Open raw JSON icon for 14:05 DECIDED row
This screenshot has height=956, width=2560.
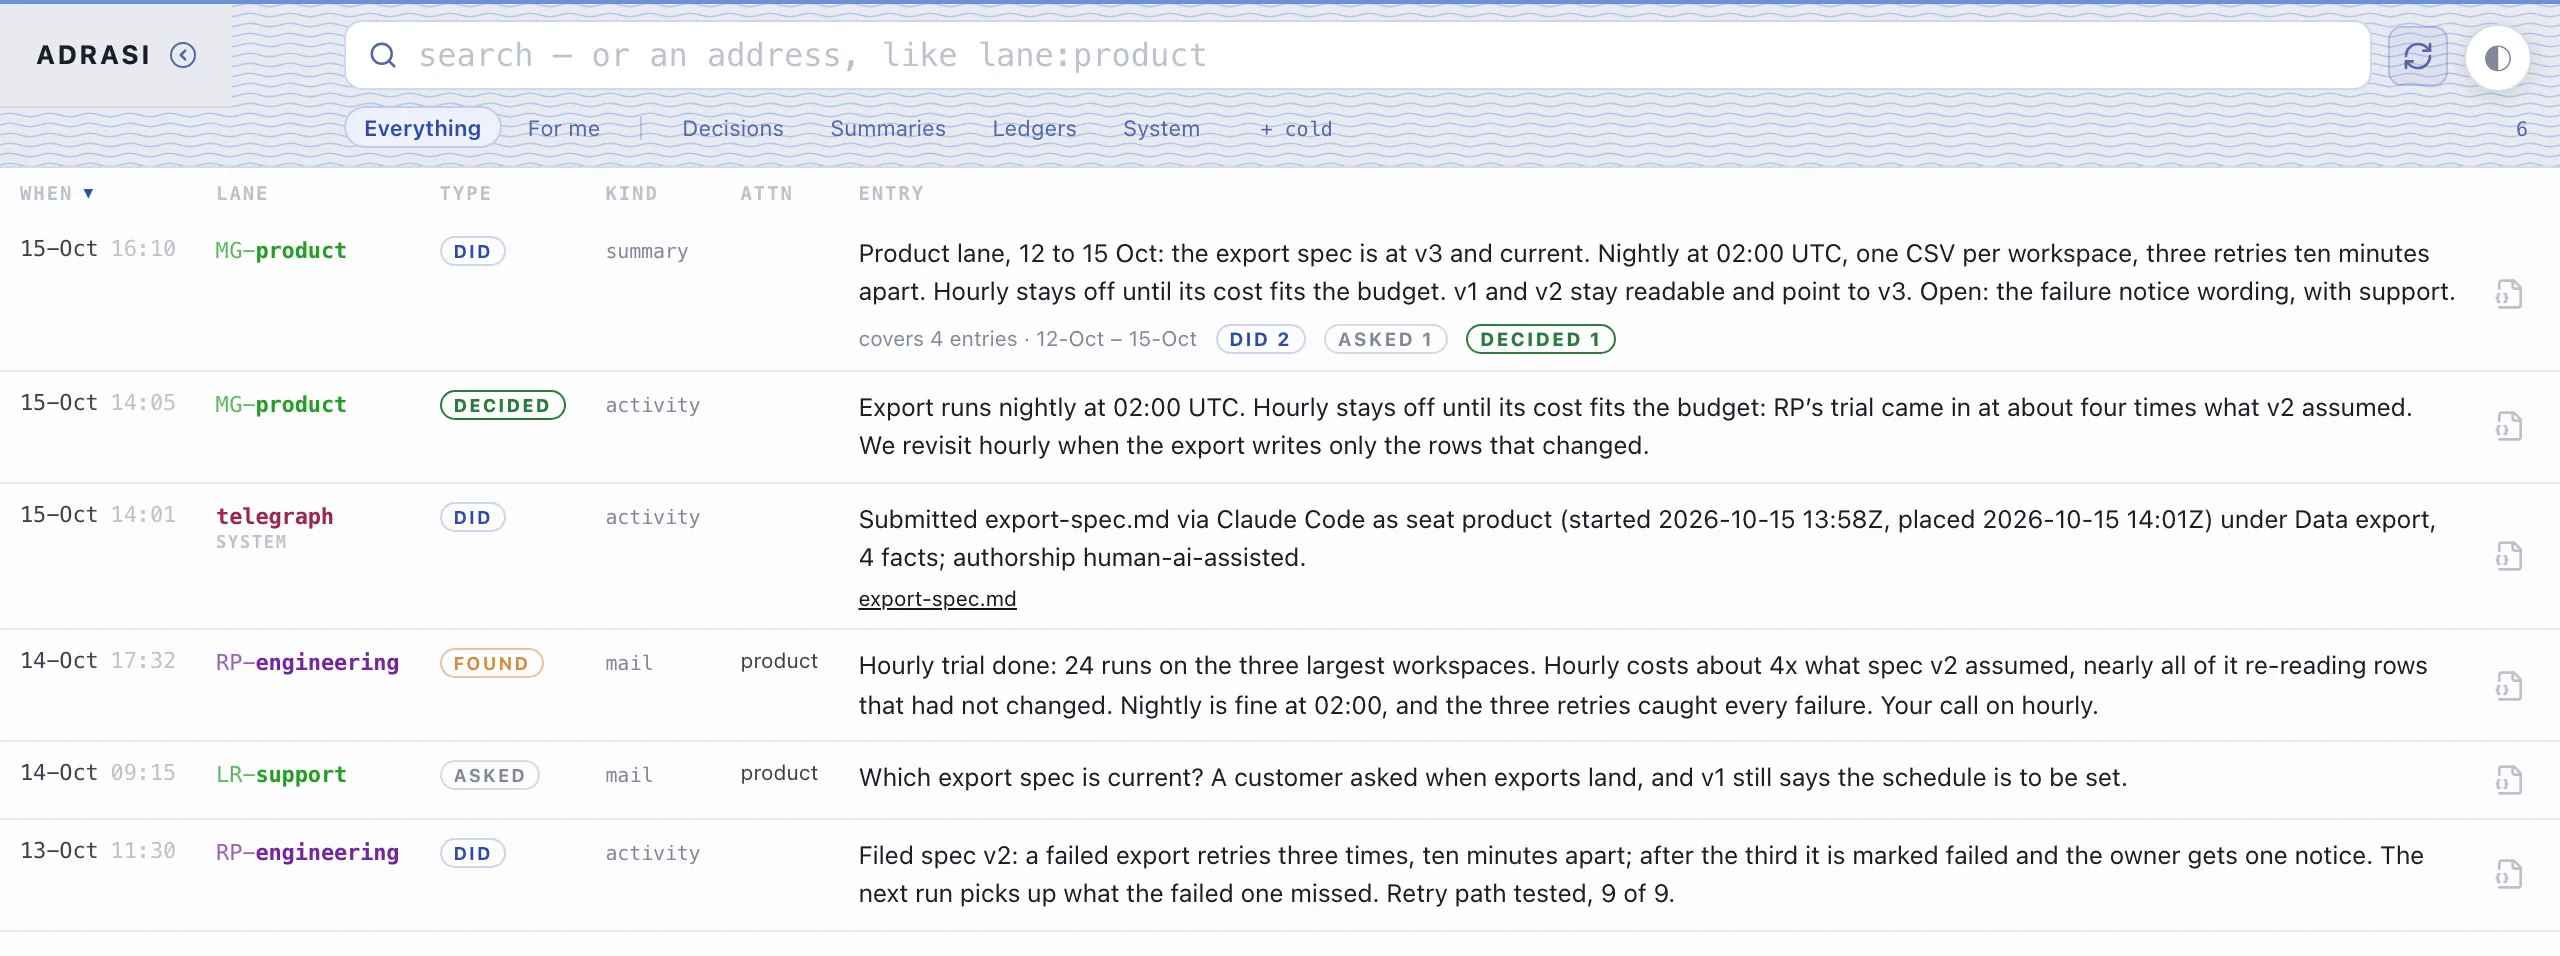pyautogui.click(x=2509, y=426)
